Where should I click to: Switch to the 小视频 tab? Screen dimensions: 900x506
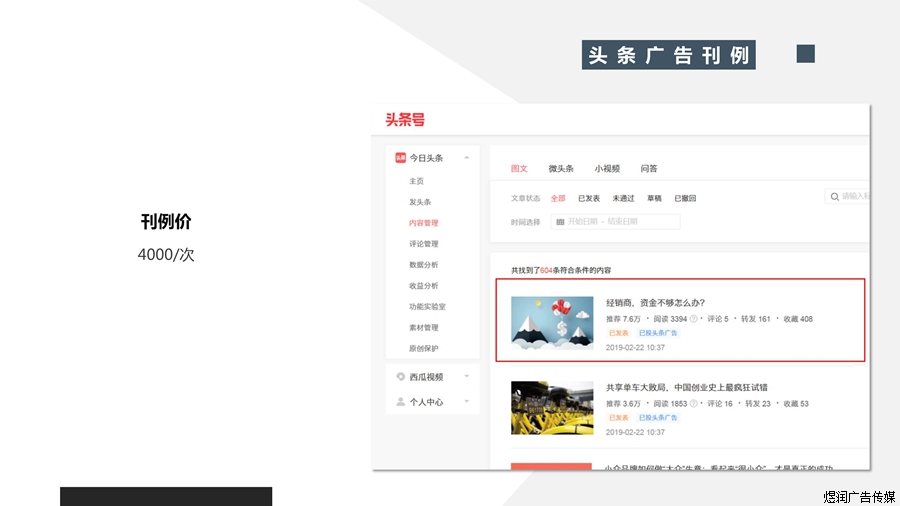(607, 169)
